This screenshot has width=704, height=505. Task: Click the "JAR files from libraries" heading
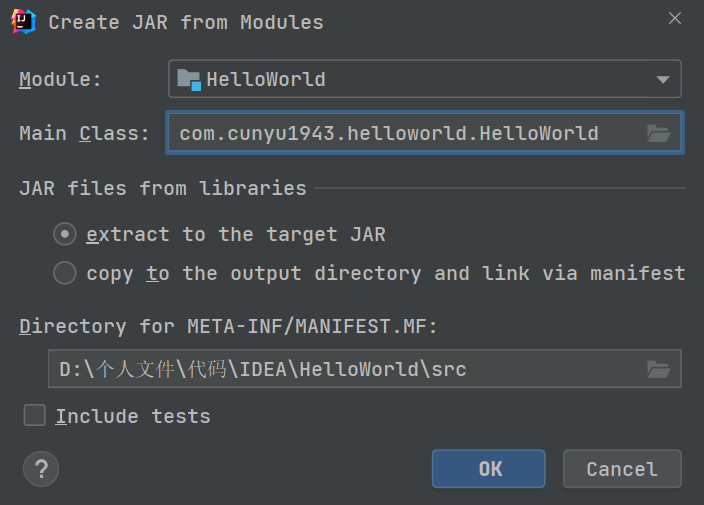click(162, 188)
